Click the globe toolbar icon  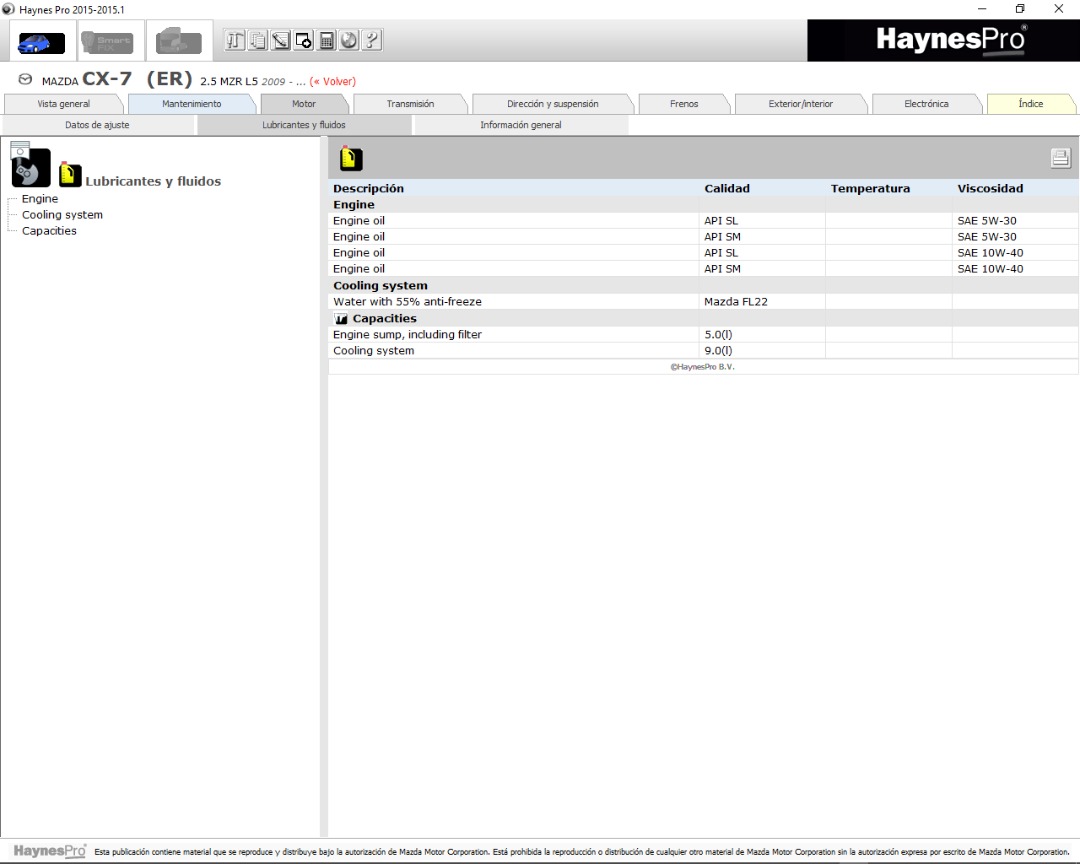tap(349, 41)
